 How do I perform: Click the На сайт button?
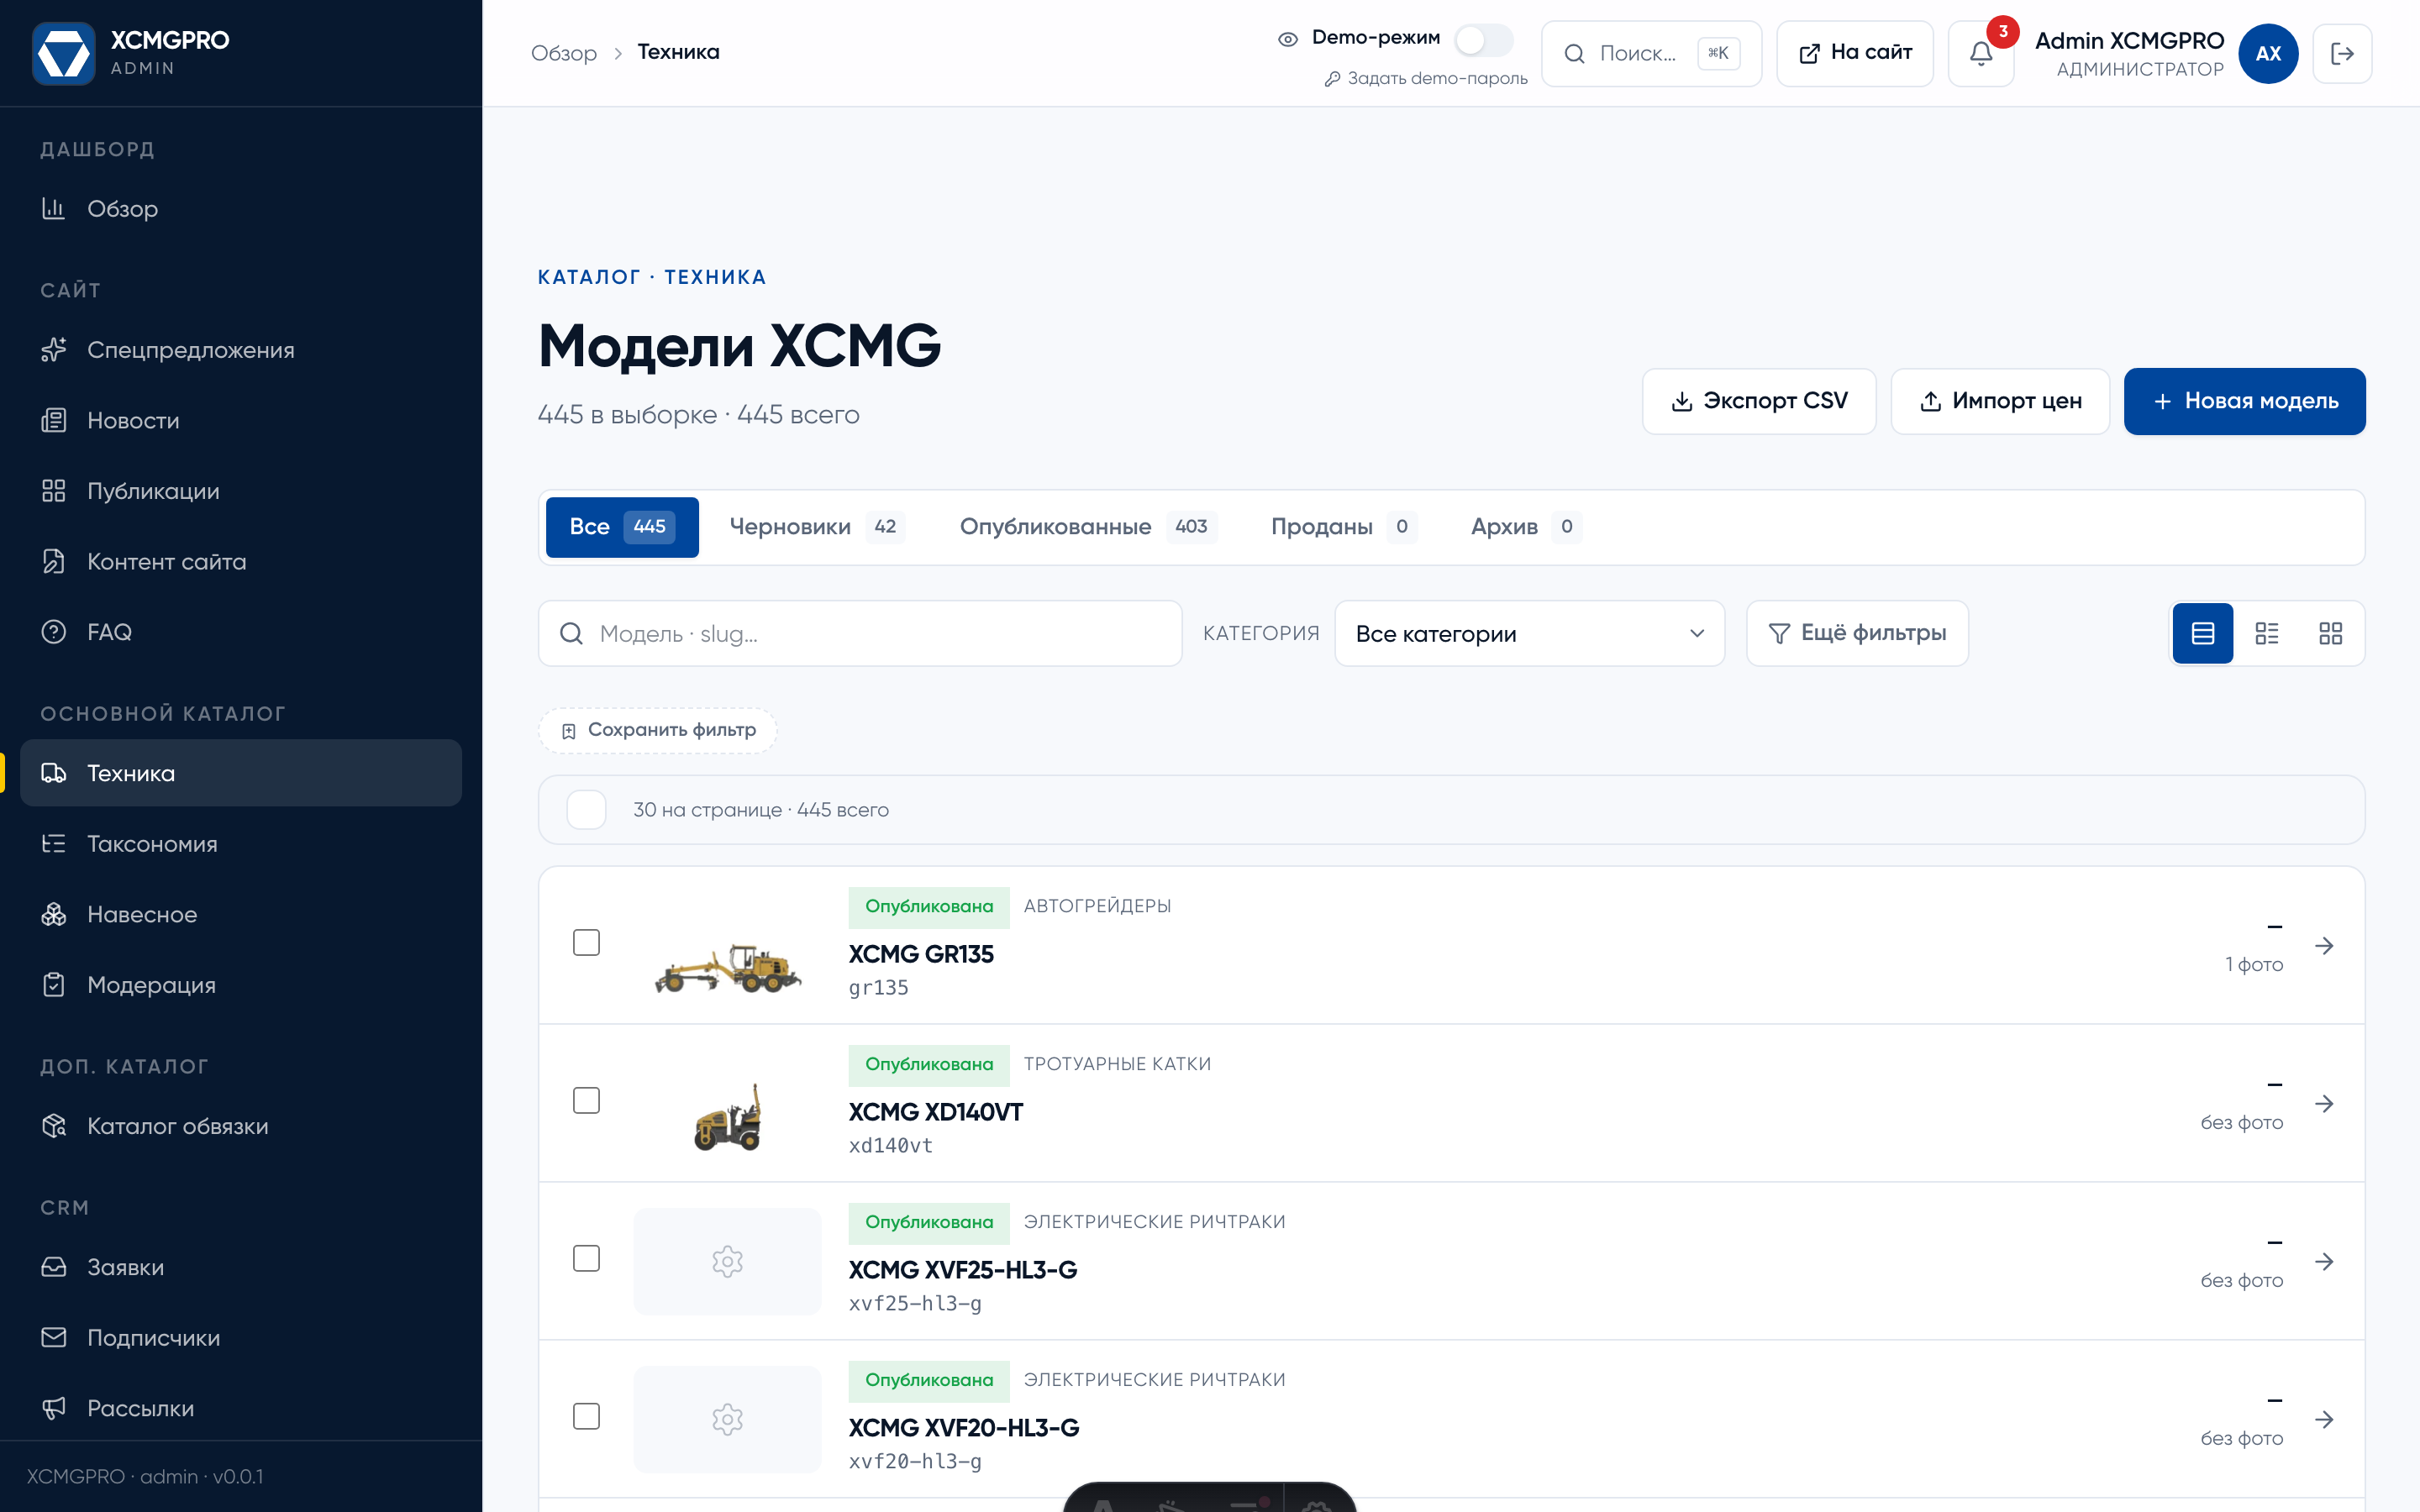[x=1855, y=53]
